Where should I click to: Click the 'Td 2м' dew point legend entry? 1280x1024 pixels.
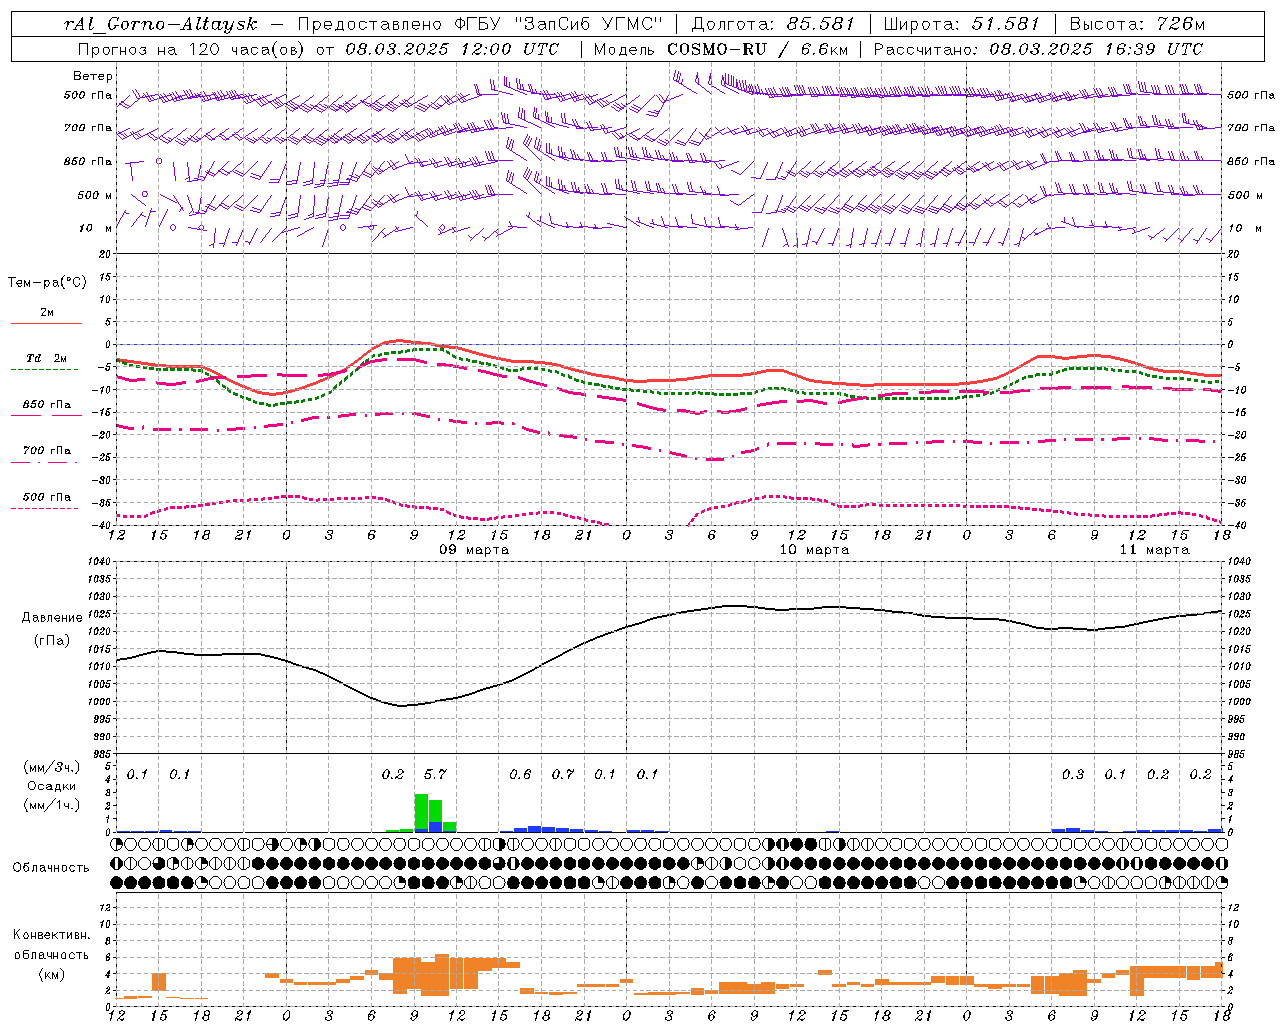[47, 358]
